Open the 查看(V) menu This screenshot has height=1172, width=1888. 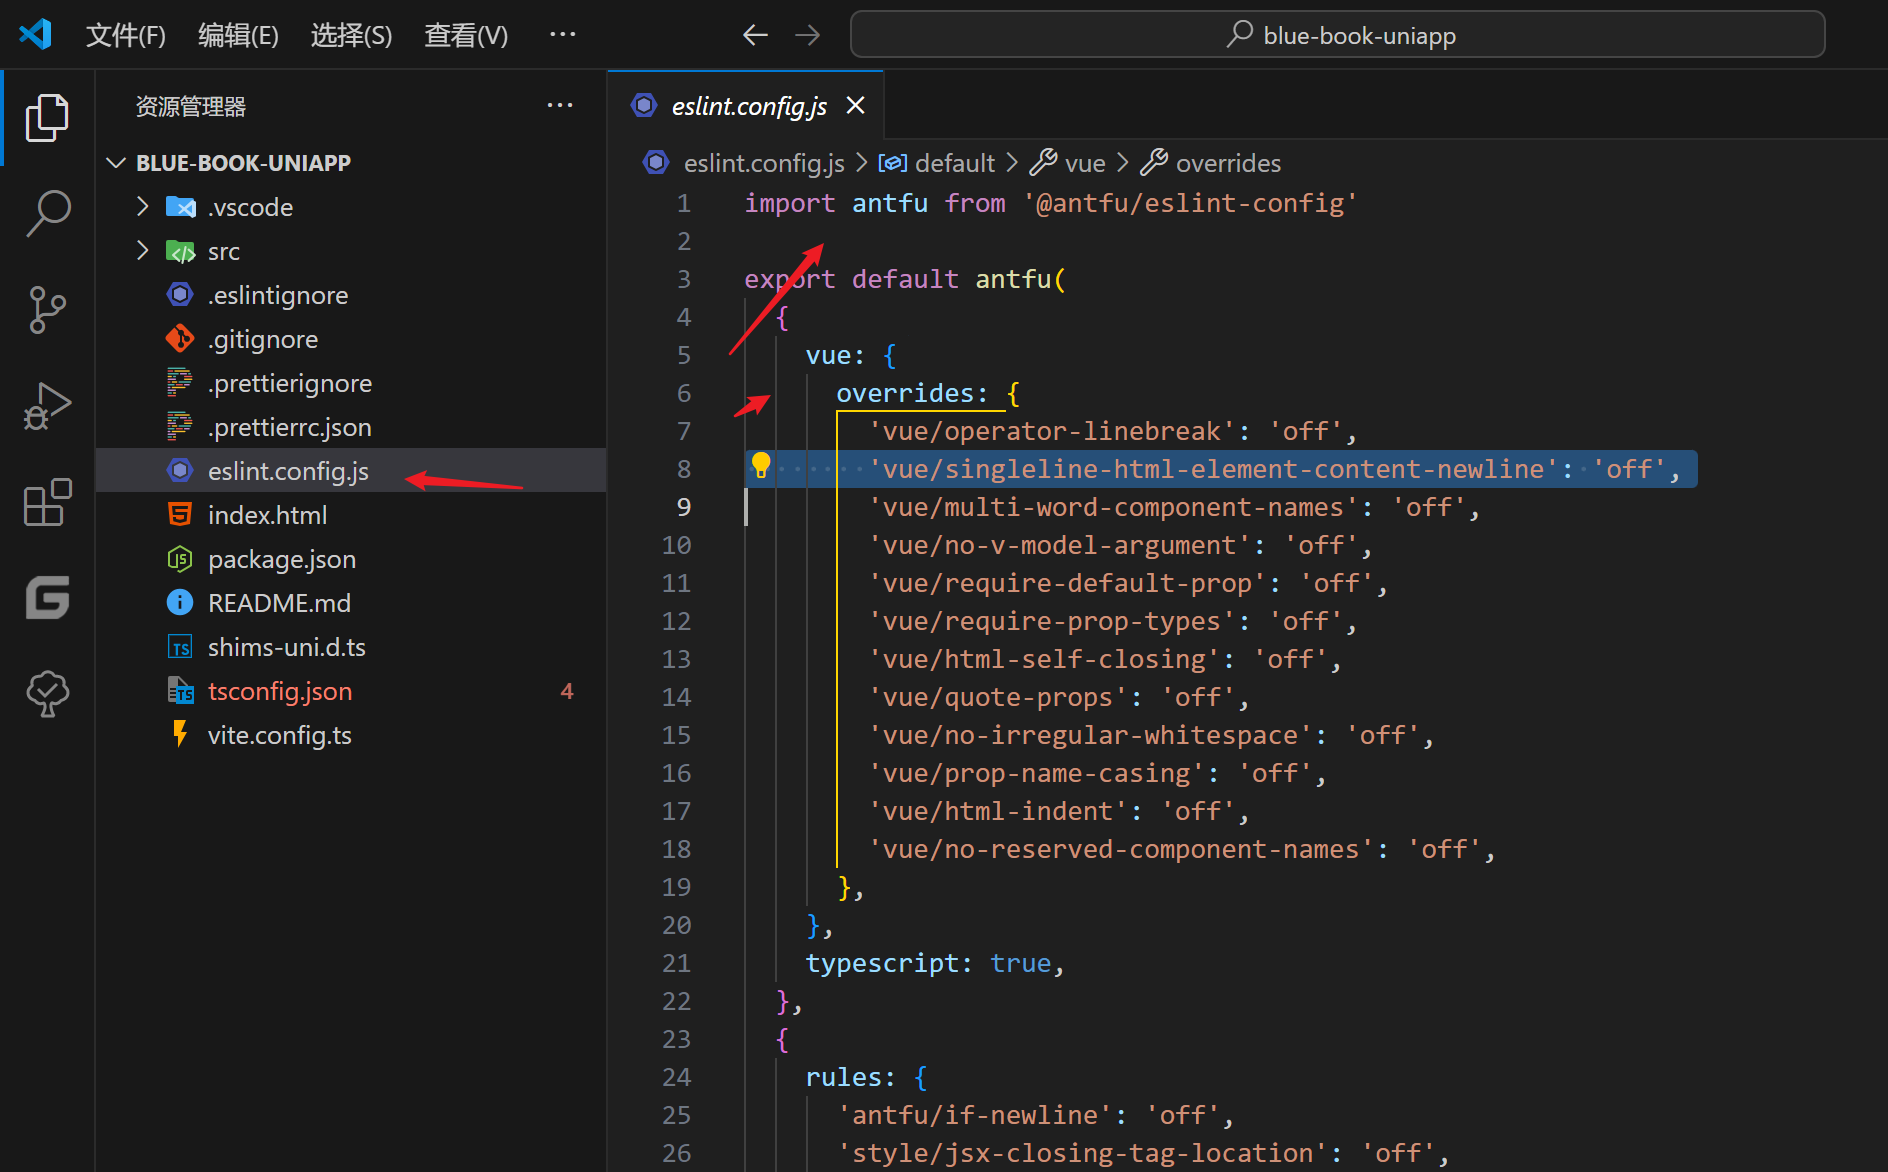466,35
